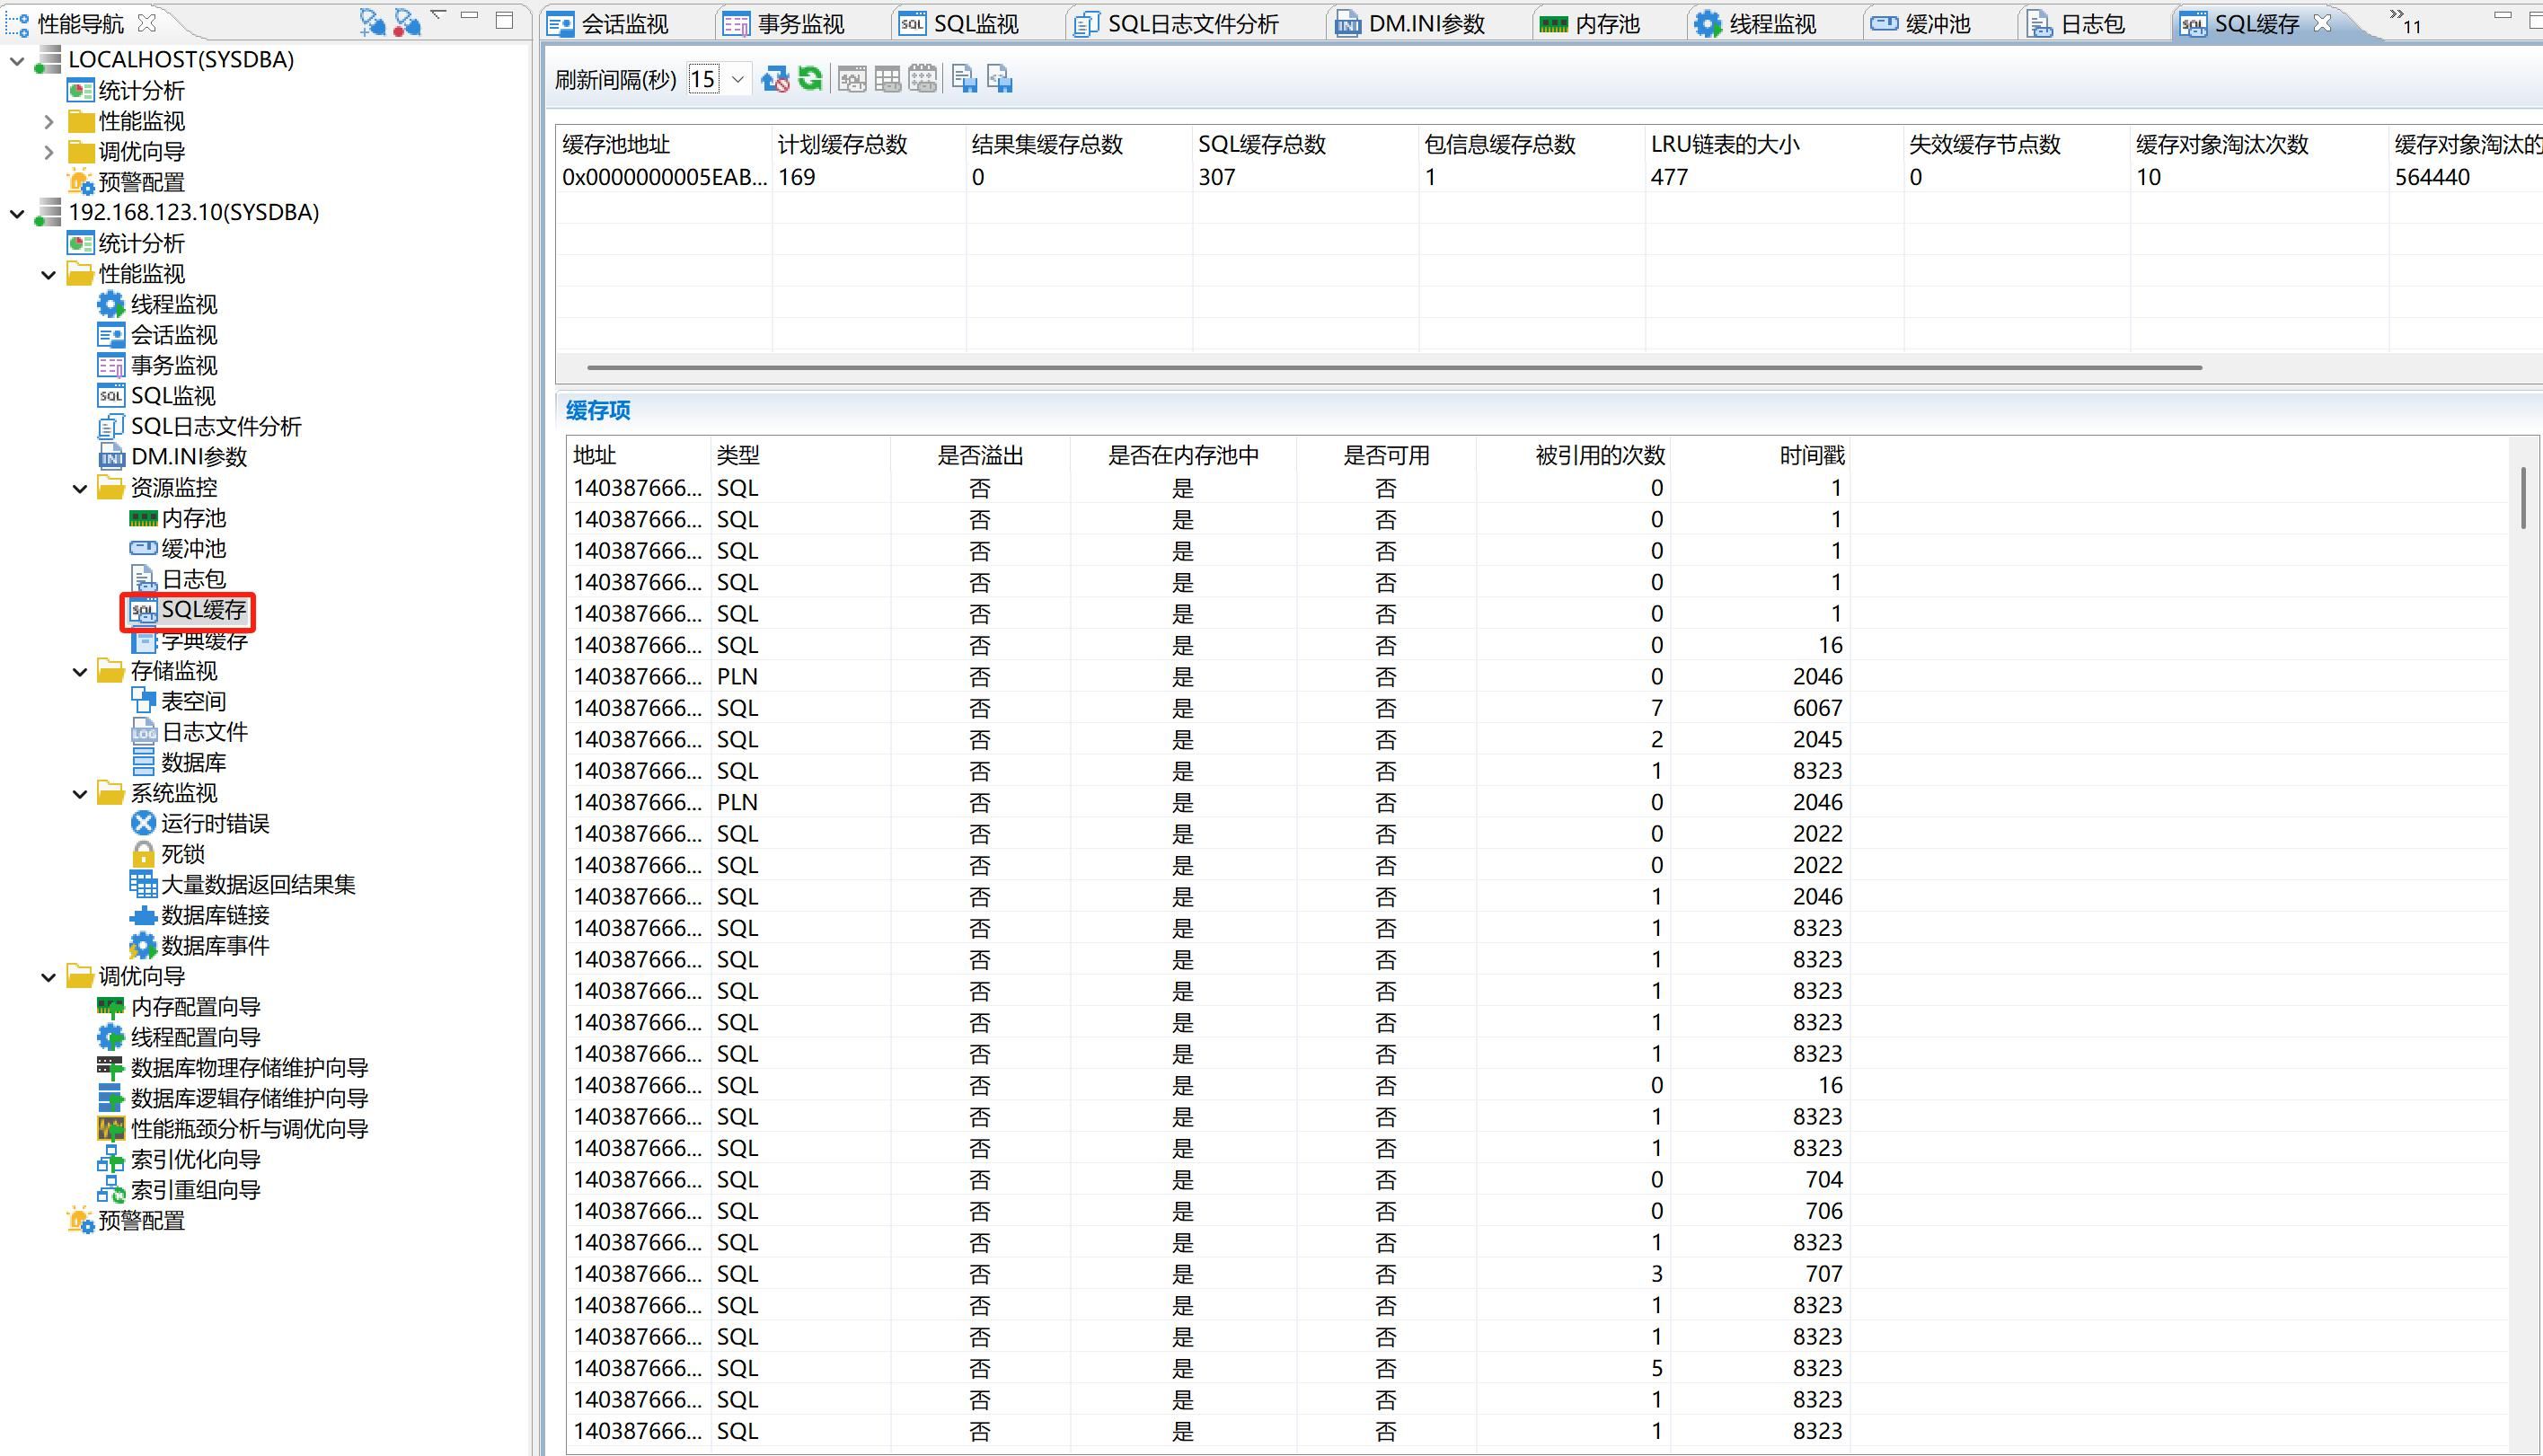Click the summary table horizontal scrollbar

[x=1395, y=367]
